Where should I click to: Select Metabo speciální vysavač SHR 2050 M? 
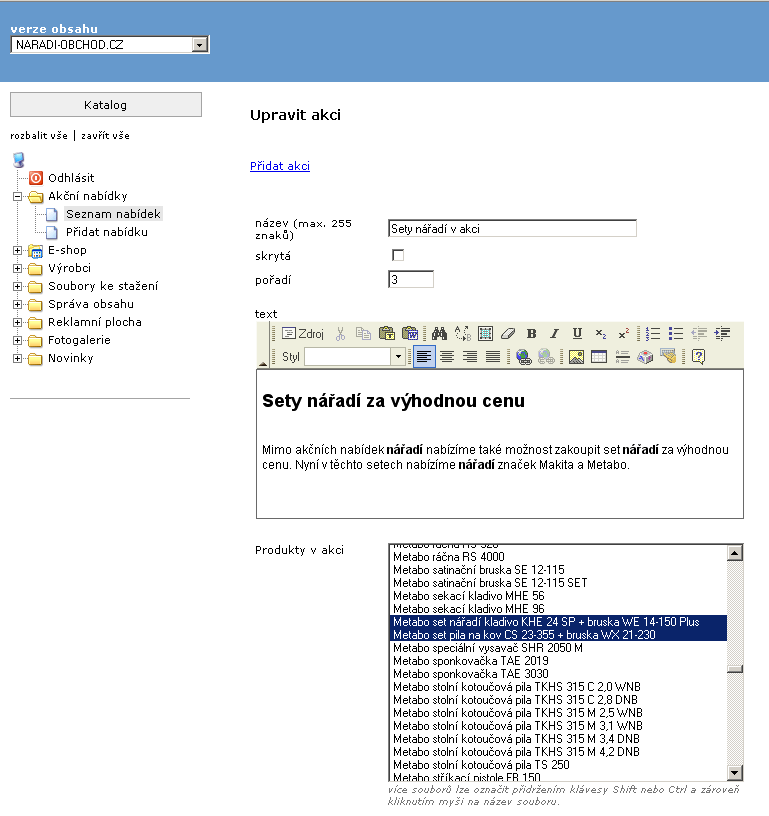(x=558, y=648)
